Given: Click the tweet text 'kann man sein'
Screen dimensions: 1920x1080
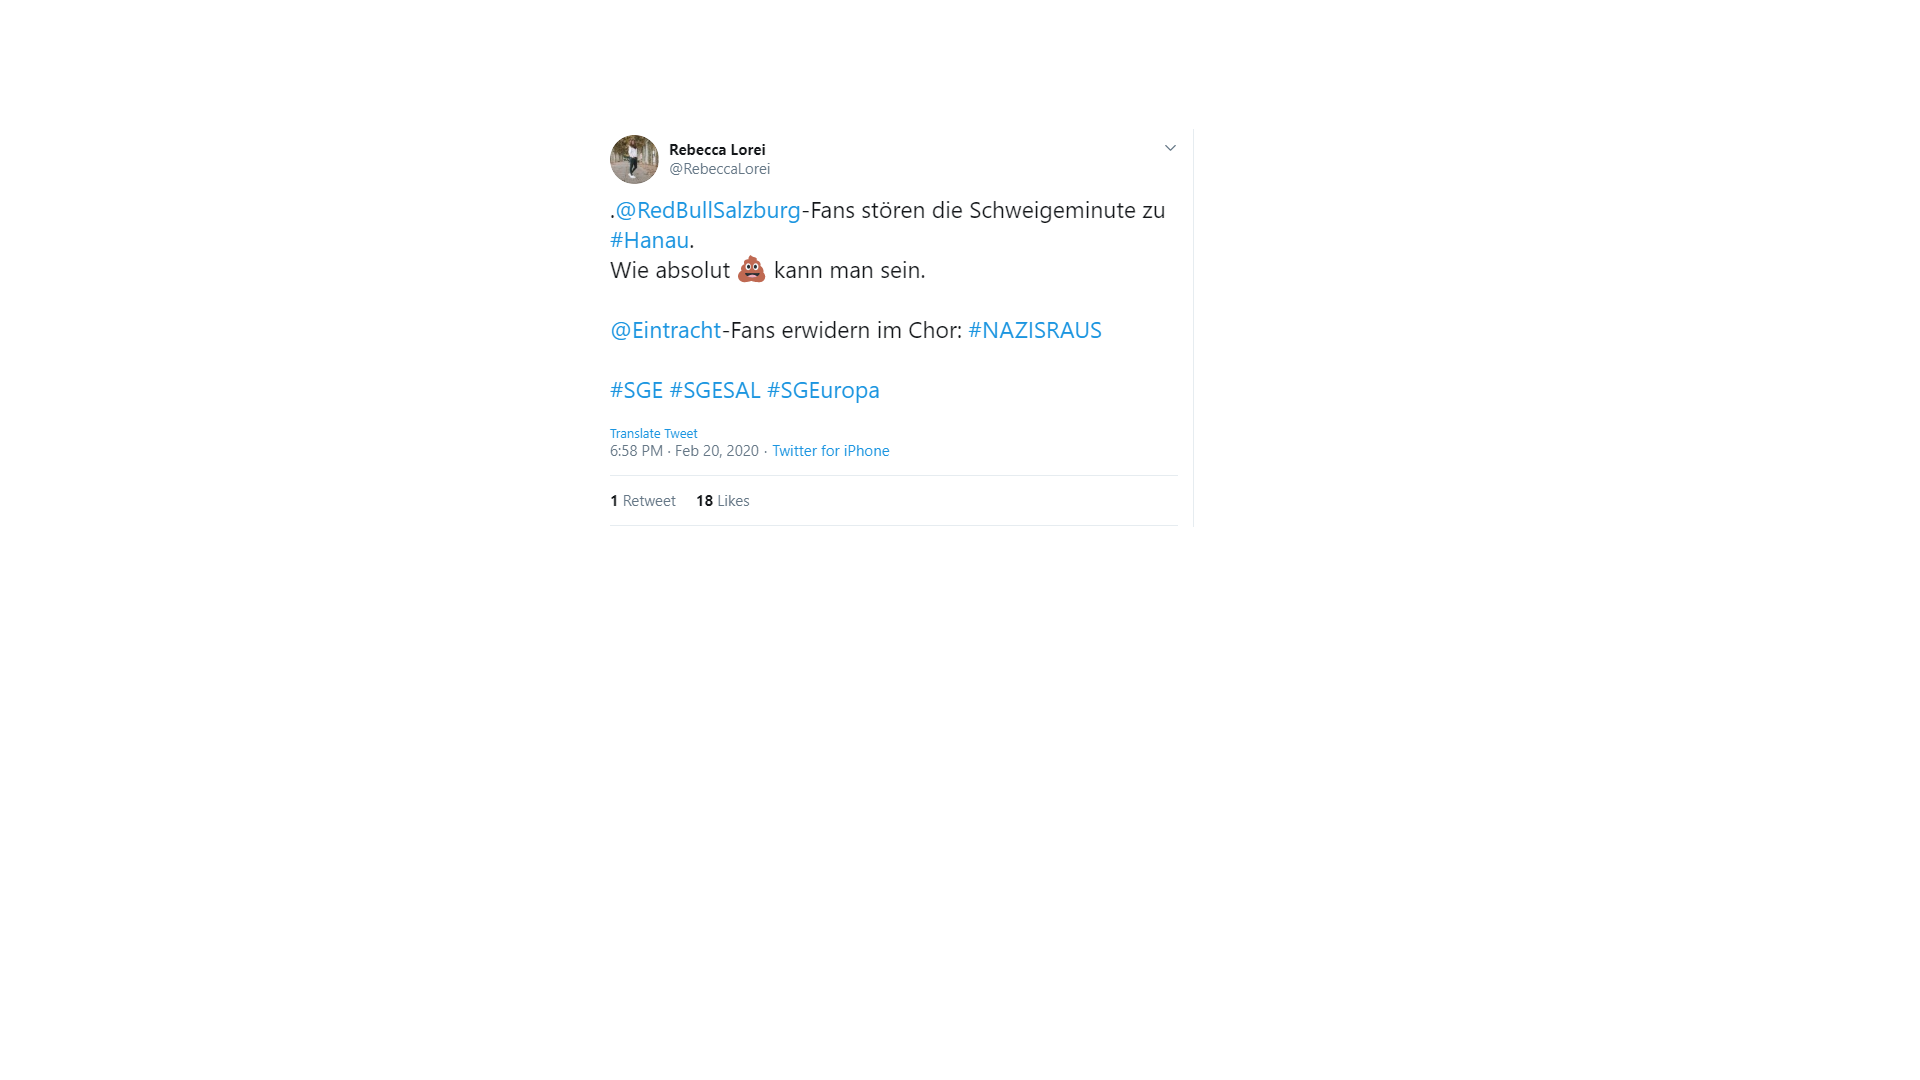Looking at the screenshot, I should [x=848, y=270].
